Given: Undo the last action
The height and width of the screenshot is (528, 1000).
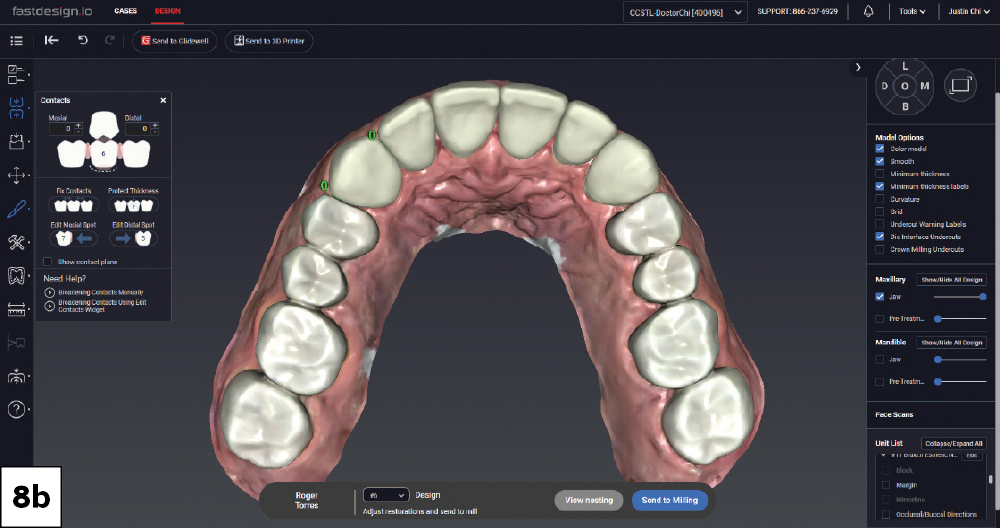Looking at the screenshot, I should click(x=83, y=40).
